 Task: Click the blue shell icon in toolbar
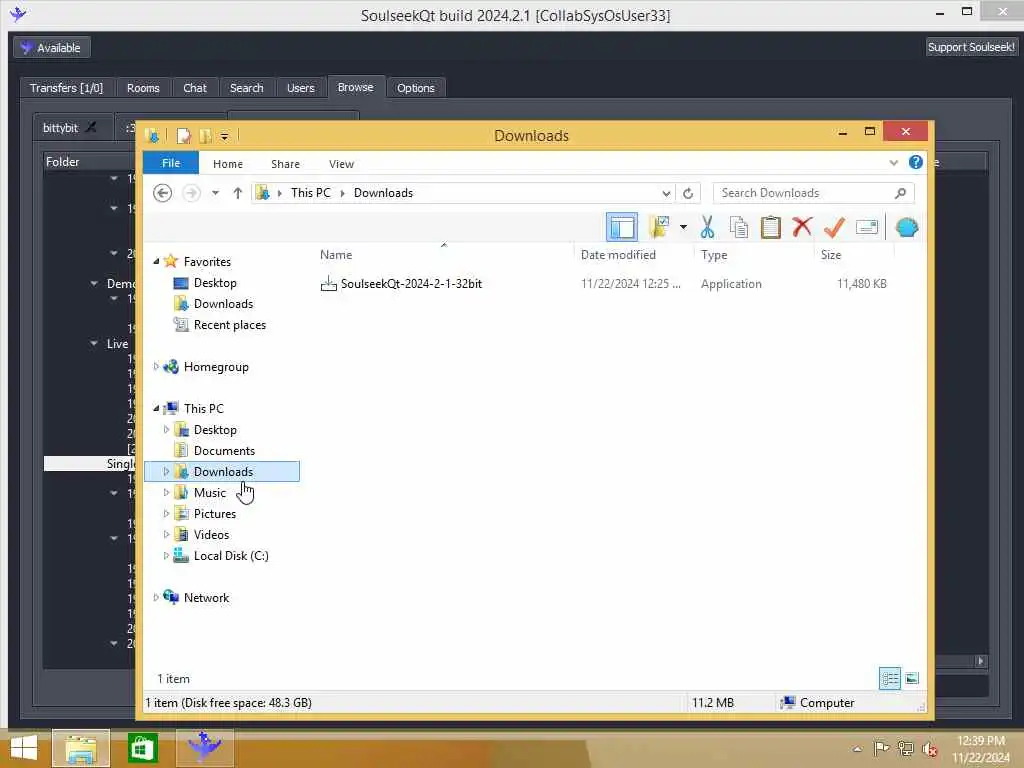(x=907, y=227)
